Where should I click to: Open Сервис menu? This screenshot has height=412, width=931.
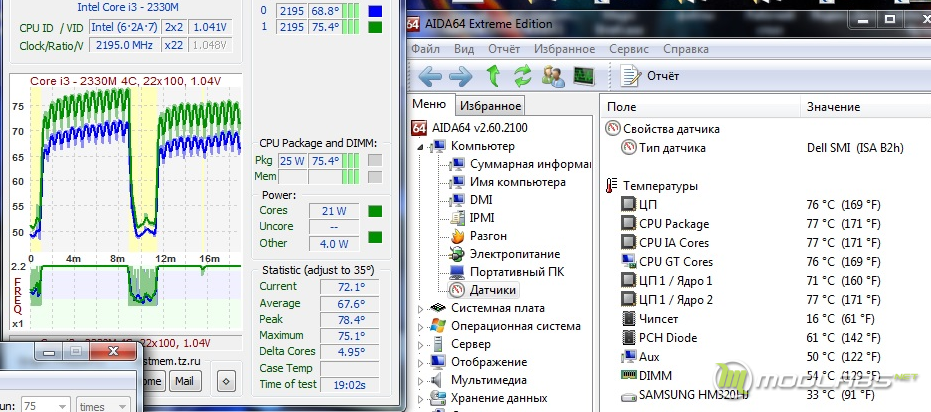pyautogui.click(x=629, y=49)
